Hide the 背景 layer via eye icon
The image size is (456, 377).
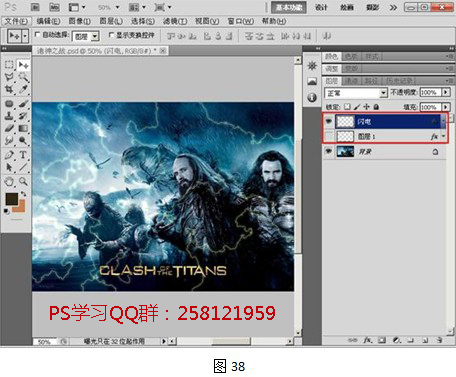click(328, 151)
